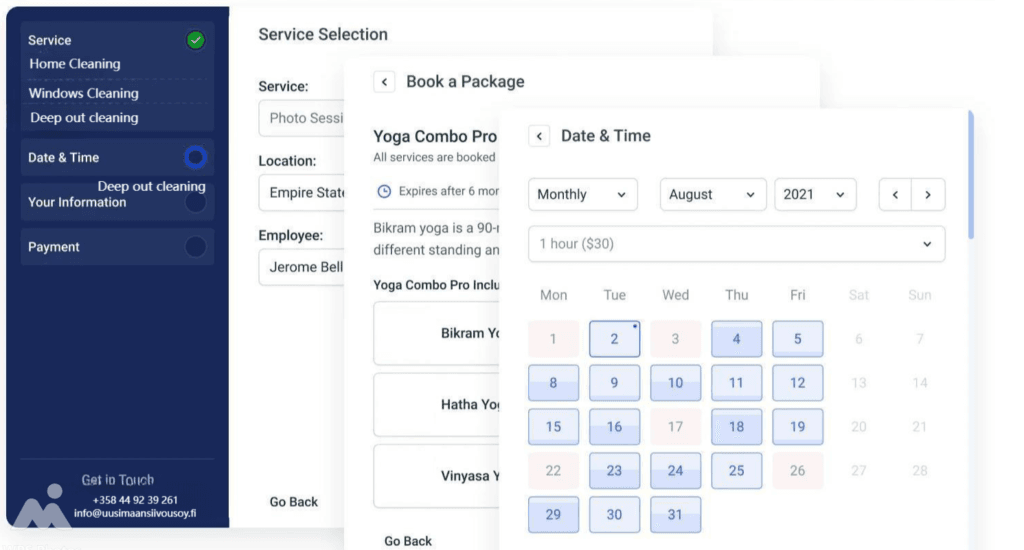Open the 2021 year dropdown

[815, 195]
